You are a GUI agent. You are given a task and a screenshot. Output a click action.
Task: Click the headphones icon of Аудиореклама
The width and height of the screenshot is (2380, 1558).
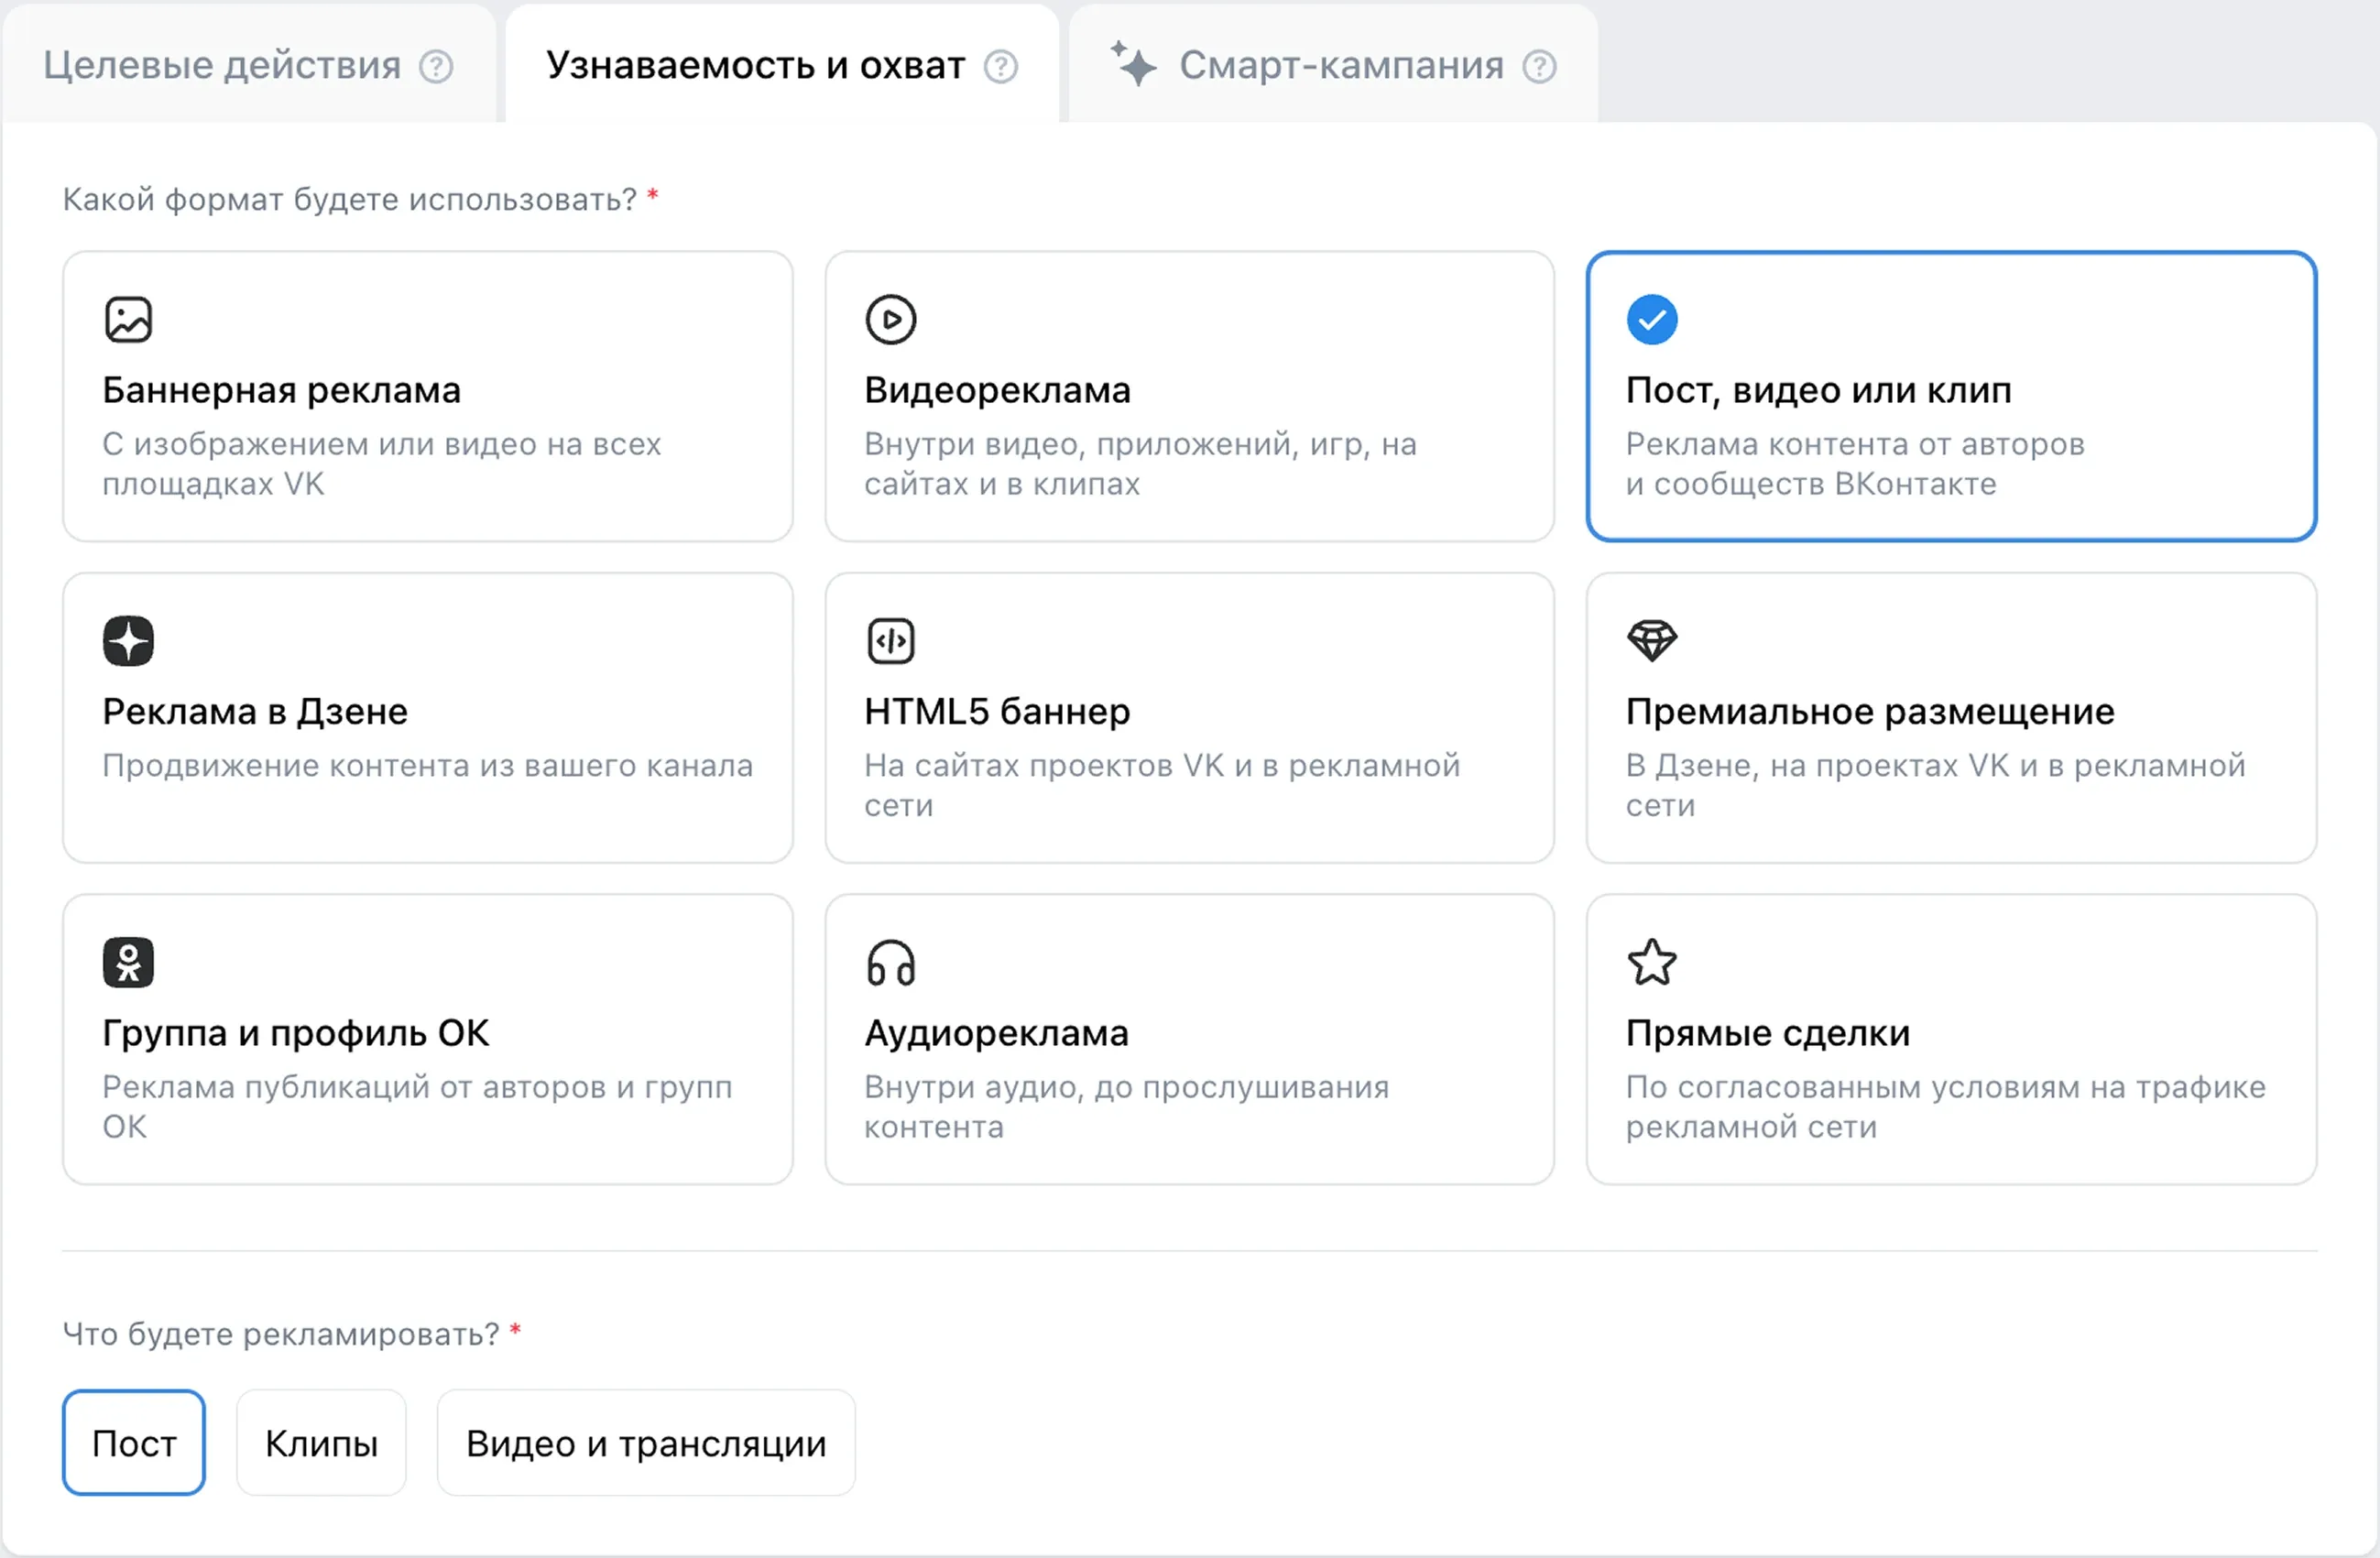tap(890, 963)
